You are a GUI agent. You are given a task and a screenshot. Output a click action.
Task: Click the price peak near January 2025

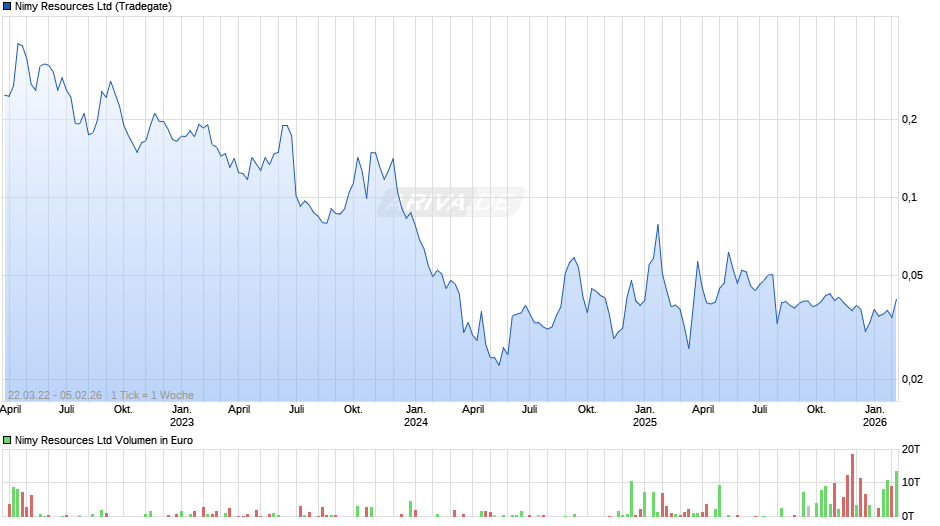coord(658,225)
